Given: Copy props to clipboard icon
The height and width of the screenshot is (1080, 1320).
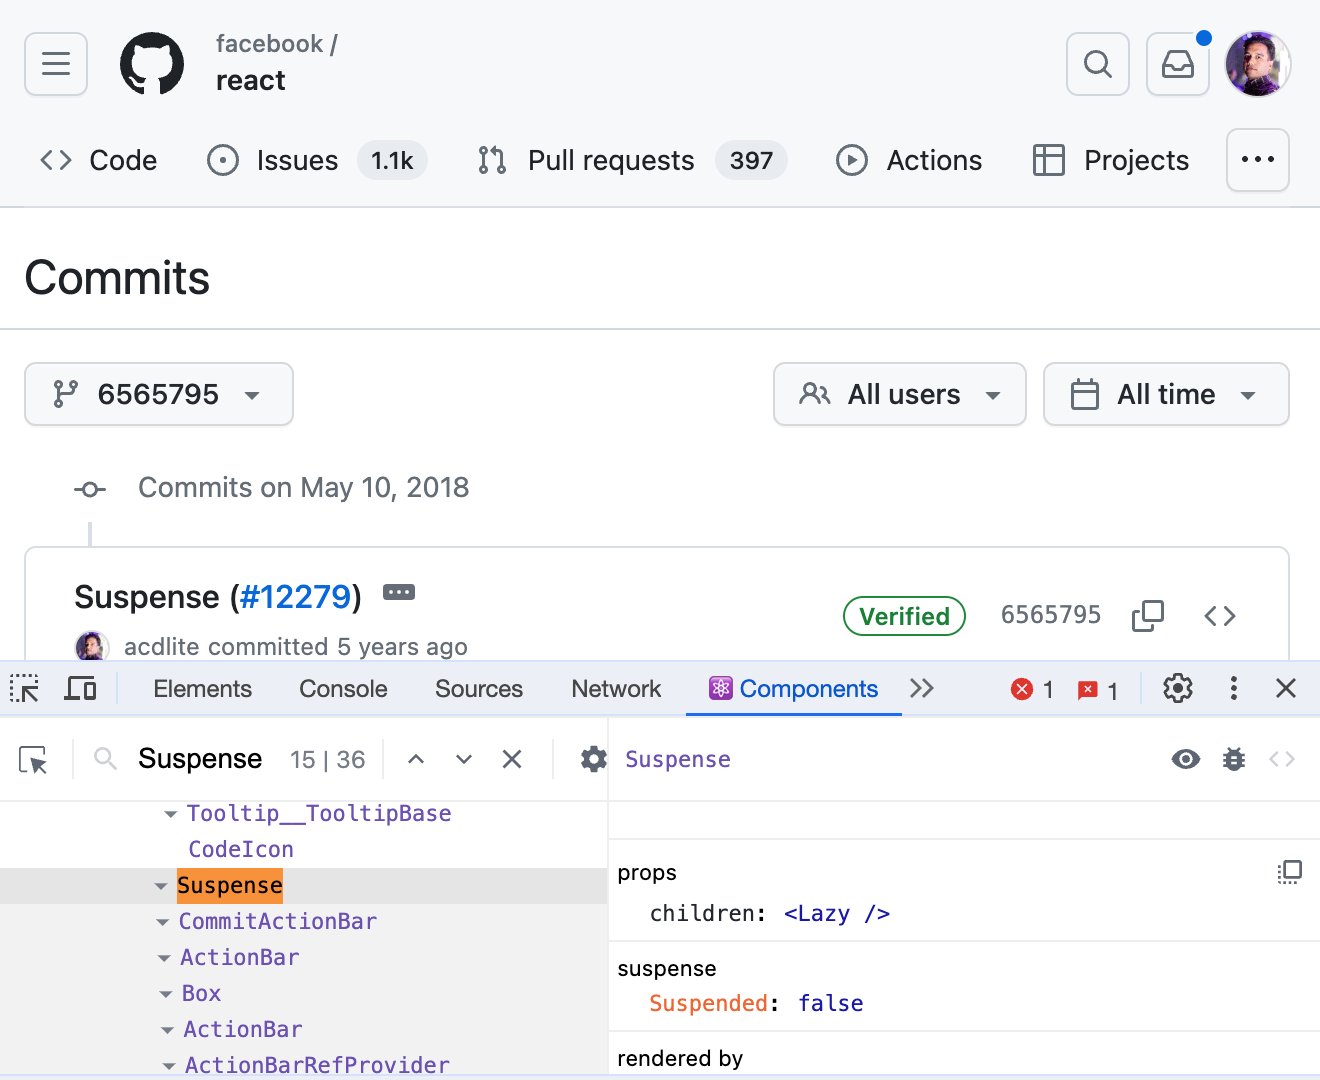Looking at the screenshot, I should point(1290,872).
